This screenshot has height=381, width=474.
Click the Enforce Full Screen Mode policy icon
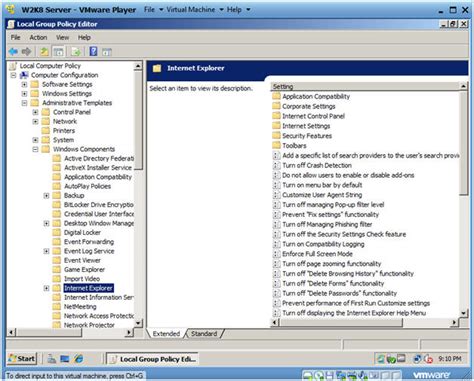276,254
